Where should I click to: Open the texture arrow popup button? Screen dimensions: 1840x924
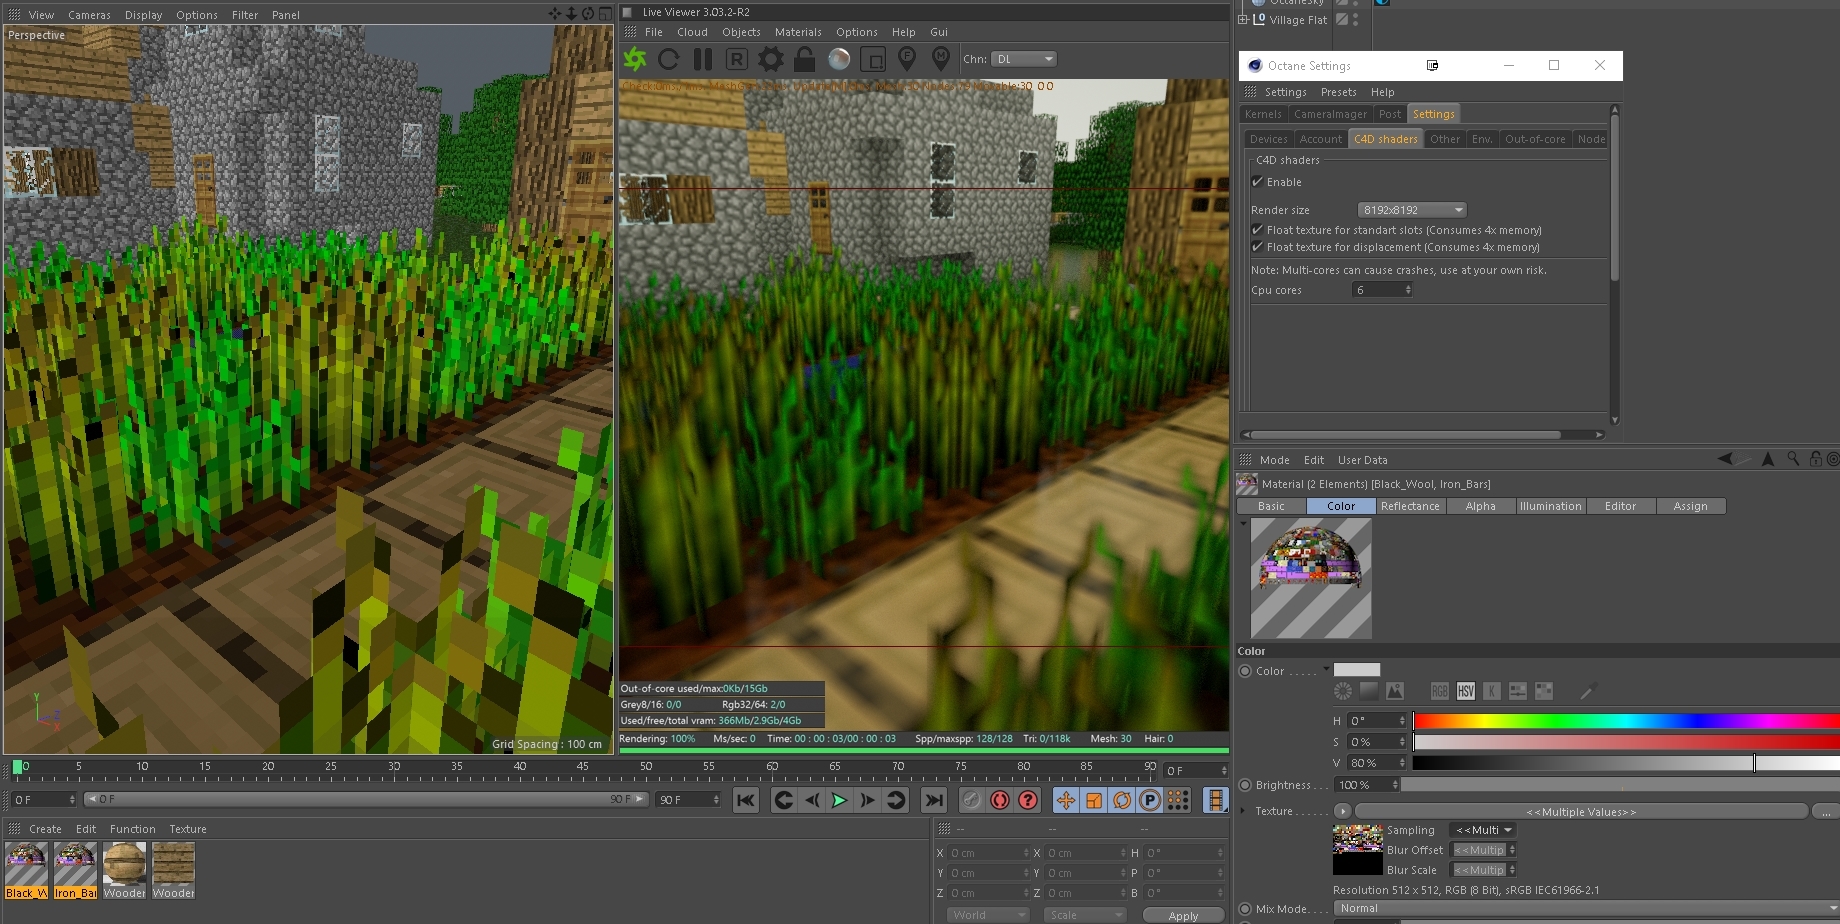point(1343,811)
